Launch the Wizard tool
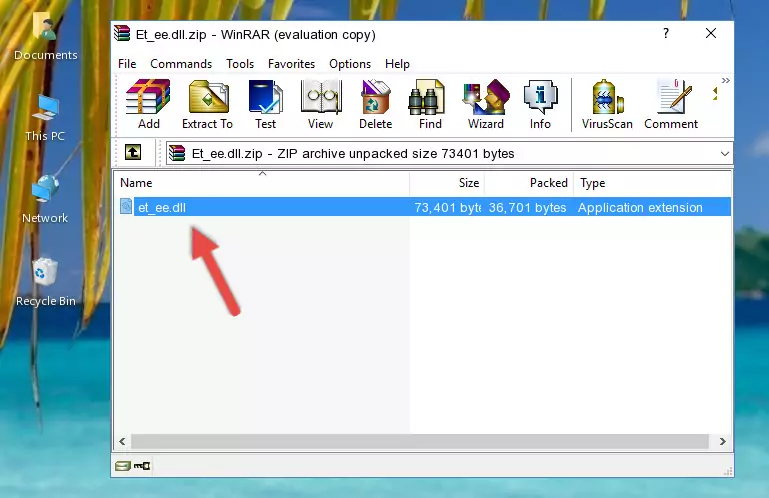 click(486, 105)
